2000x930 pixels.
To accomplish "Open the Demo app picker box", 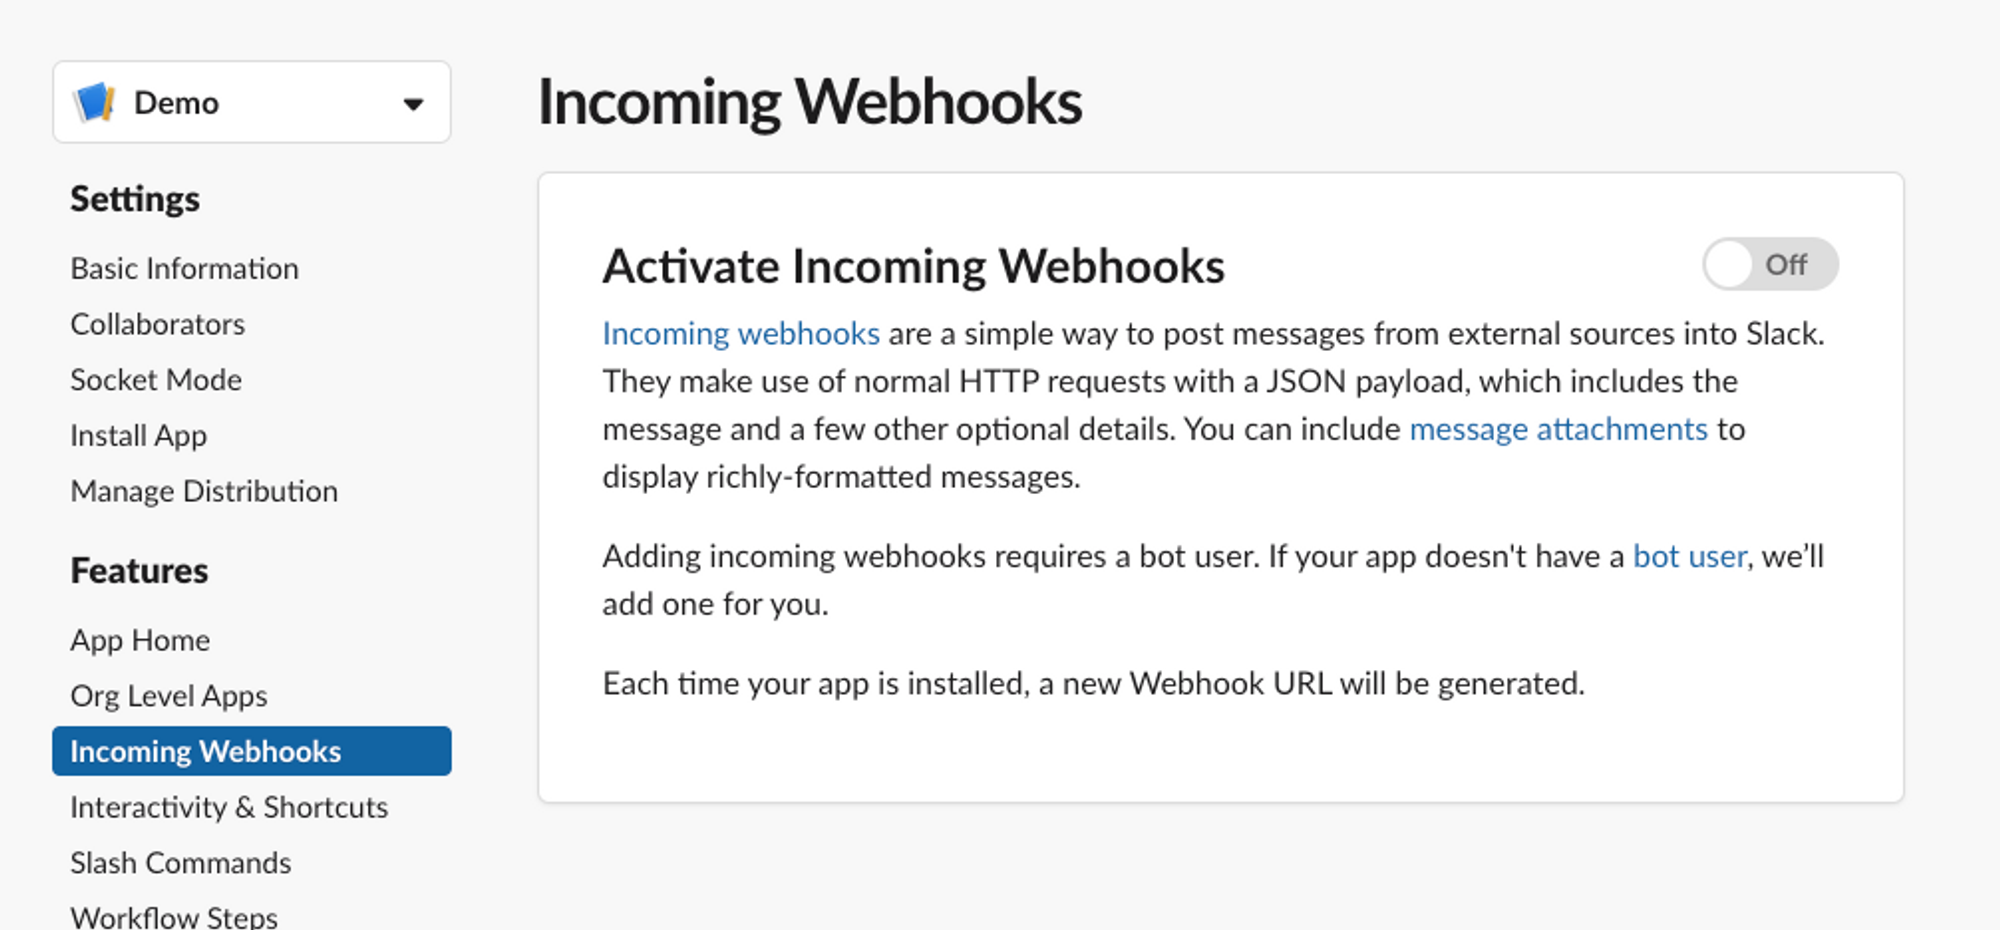I will (x=251, y=102).
